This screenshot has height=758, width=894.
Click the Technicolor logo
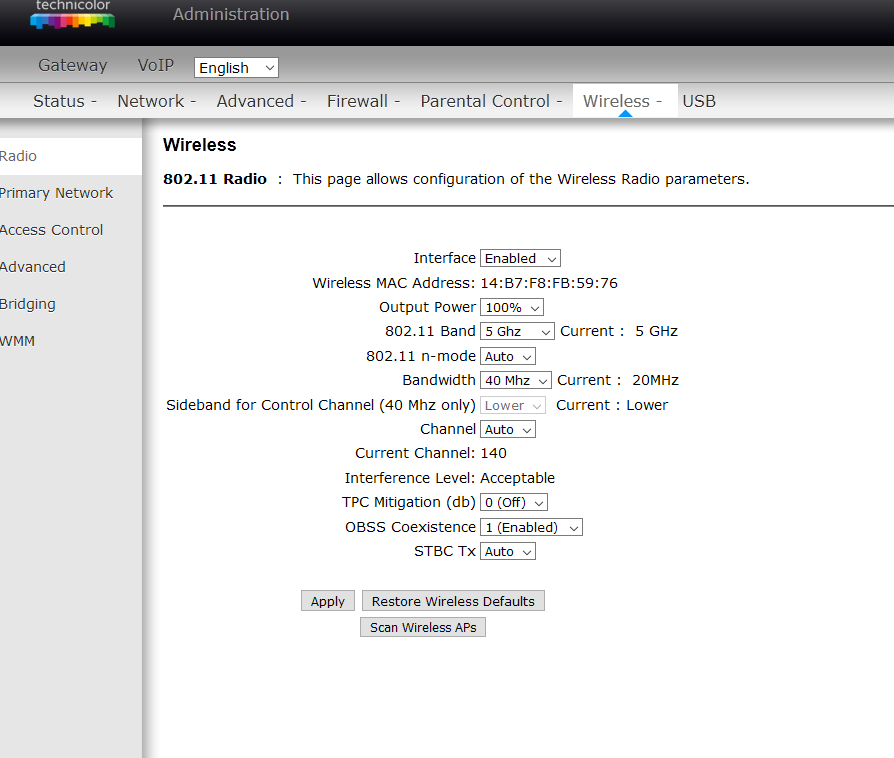click(x=72, y=14)
